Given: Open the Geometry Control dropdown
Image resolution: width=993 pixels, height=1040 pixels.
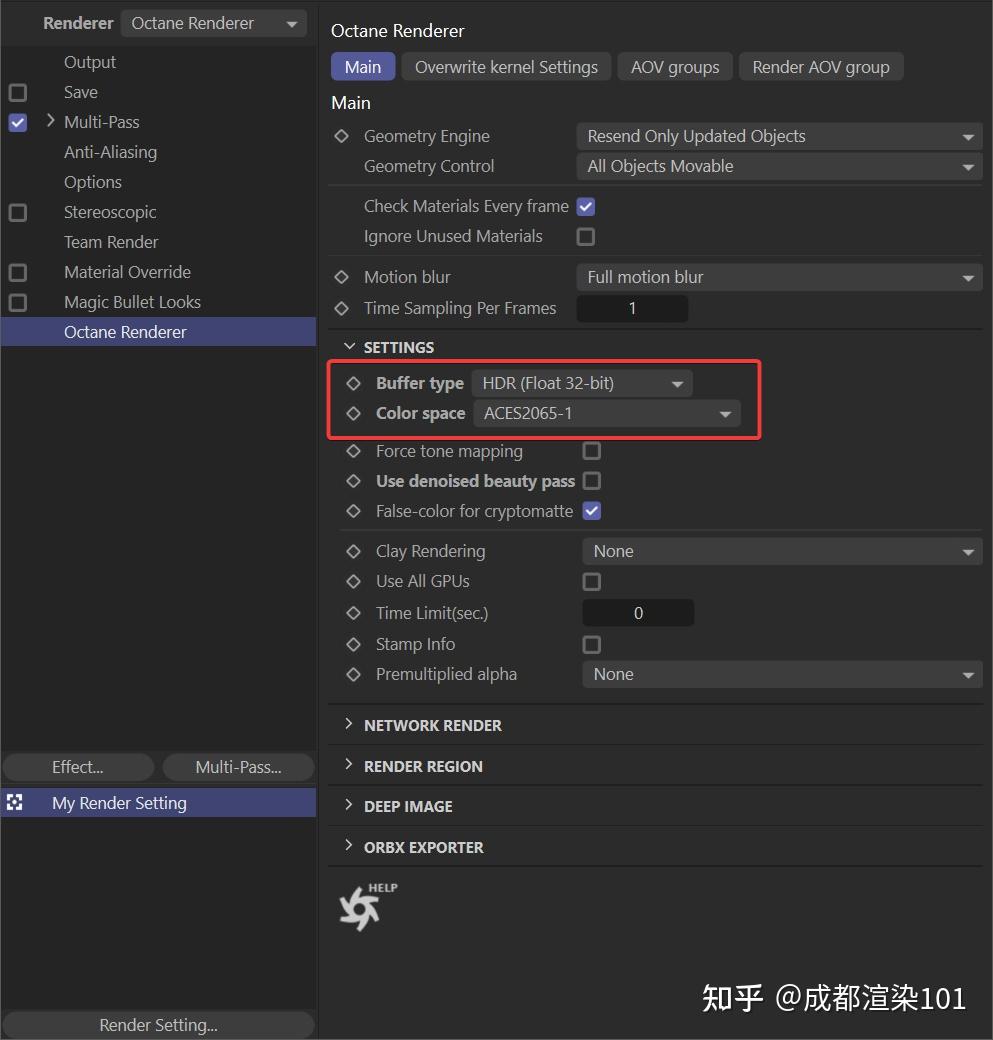Looking at the screenshot, I should click(780, 166).
